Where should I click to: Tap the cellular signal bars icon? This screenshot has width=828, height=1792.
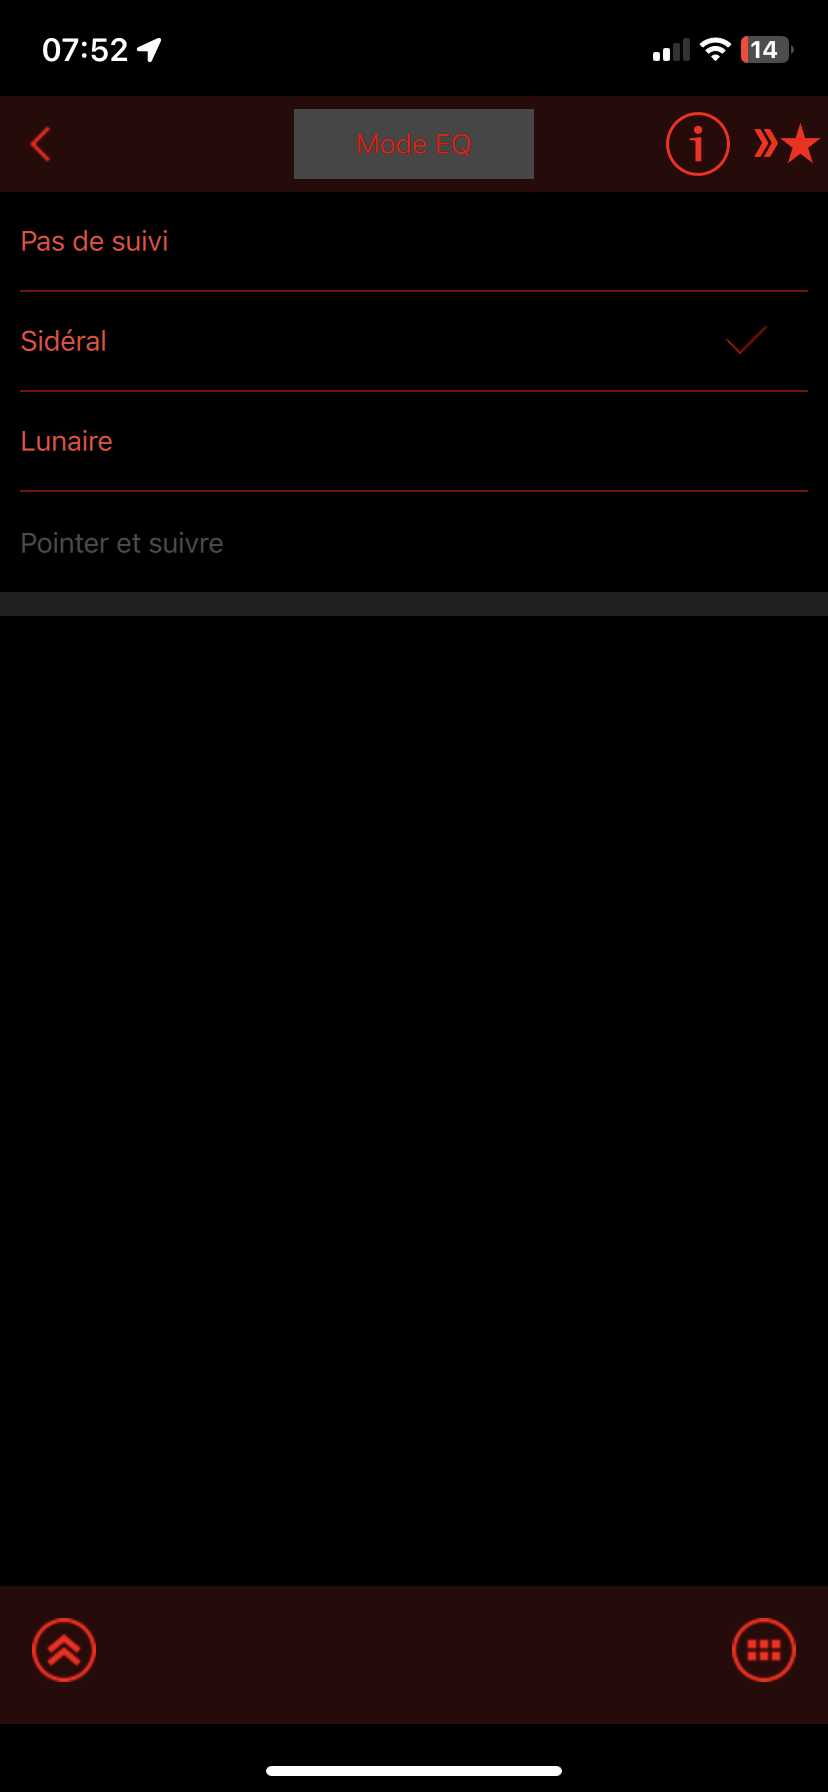(671, 50)
